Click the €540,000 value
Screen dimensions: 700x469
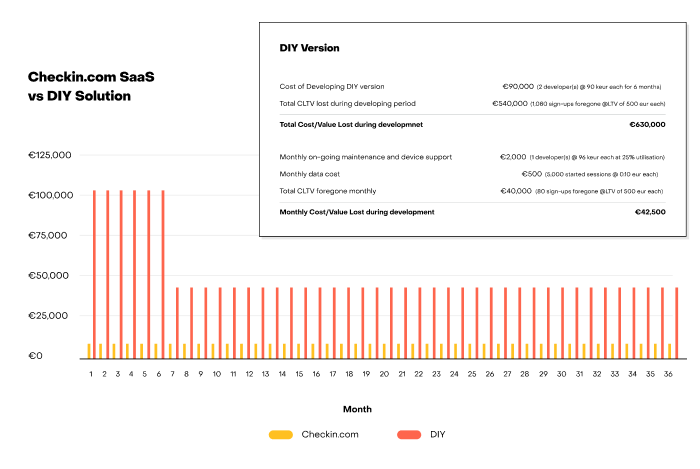click(510, 104)
